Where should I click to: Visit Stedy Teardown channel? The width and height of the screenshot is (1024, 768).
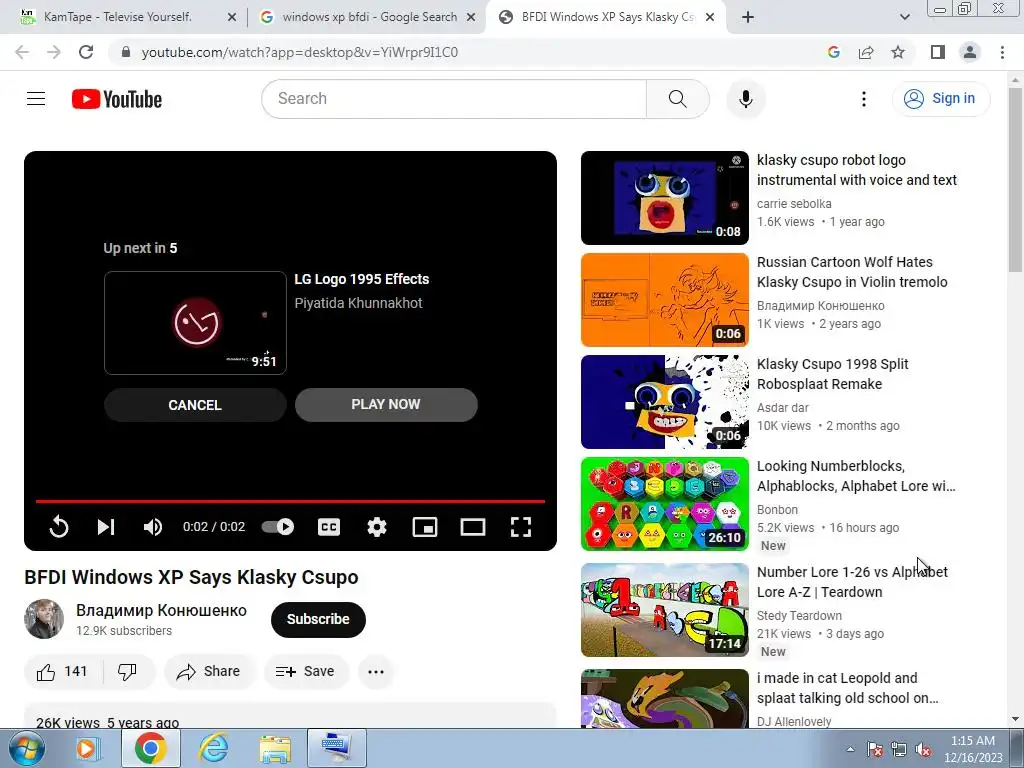click(799, 615)
